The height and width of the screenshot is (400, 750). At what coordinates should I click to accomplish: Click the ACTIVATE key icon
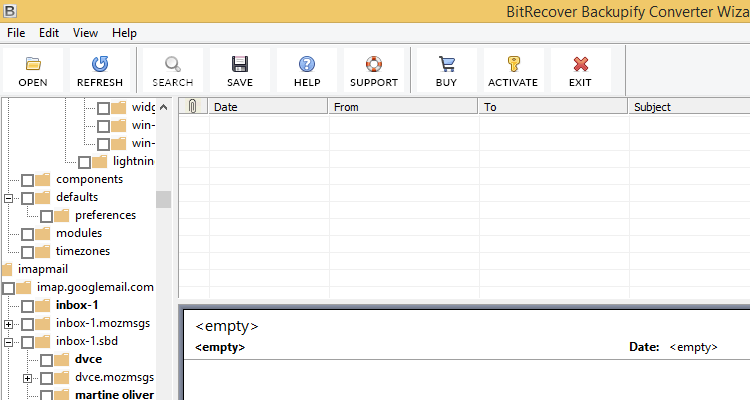coord(513,64)
